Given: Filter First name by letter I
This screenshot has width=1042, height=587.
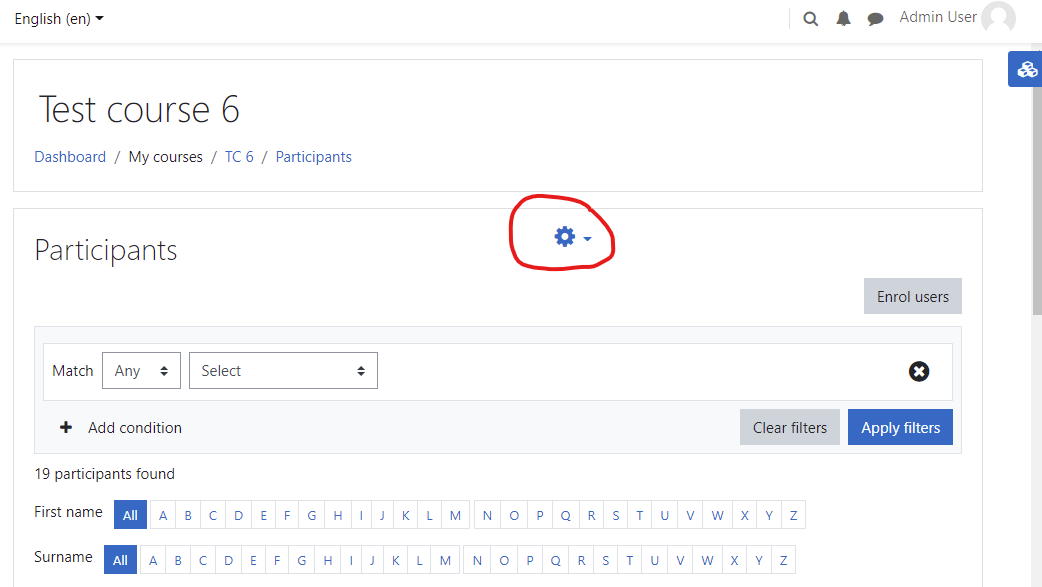Looking at the screenshot, I should pos(361,515).
